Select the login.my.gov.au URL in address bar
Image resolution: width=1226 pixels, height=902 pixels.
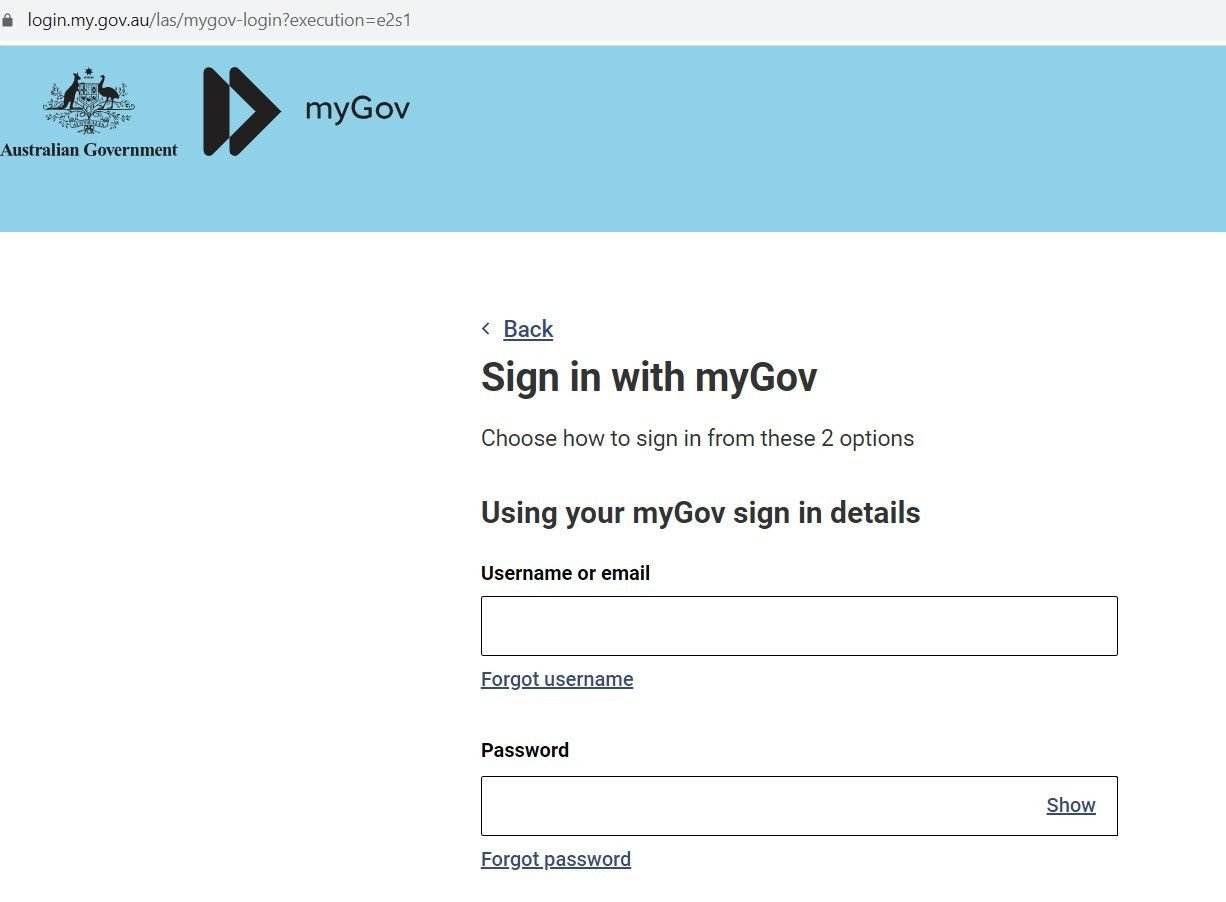[x=219, y=20]
